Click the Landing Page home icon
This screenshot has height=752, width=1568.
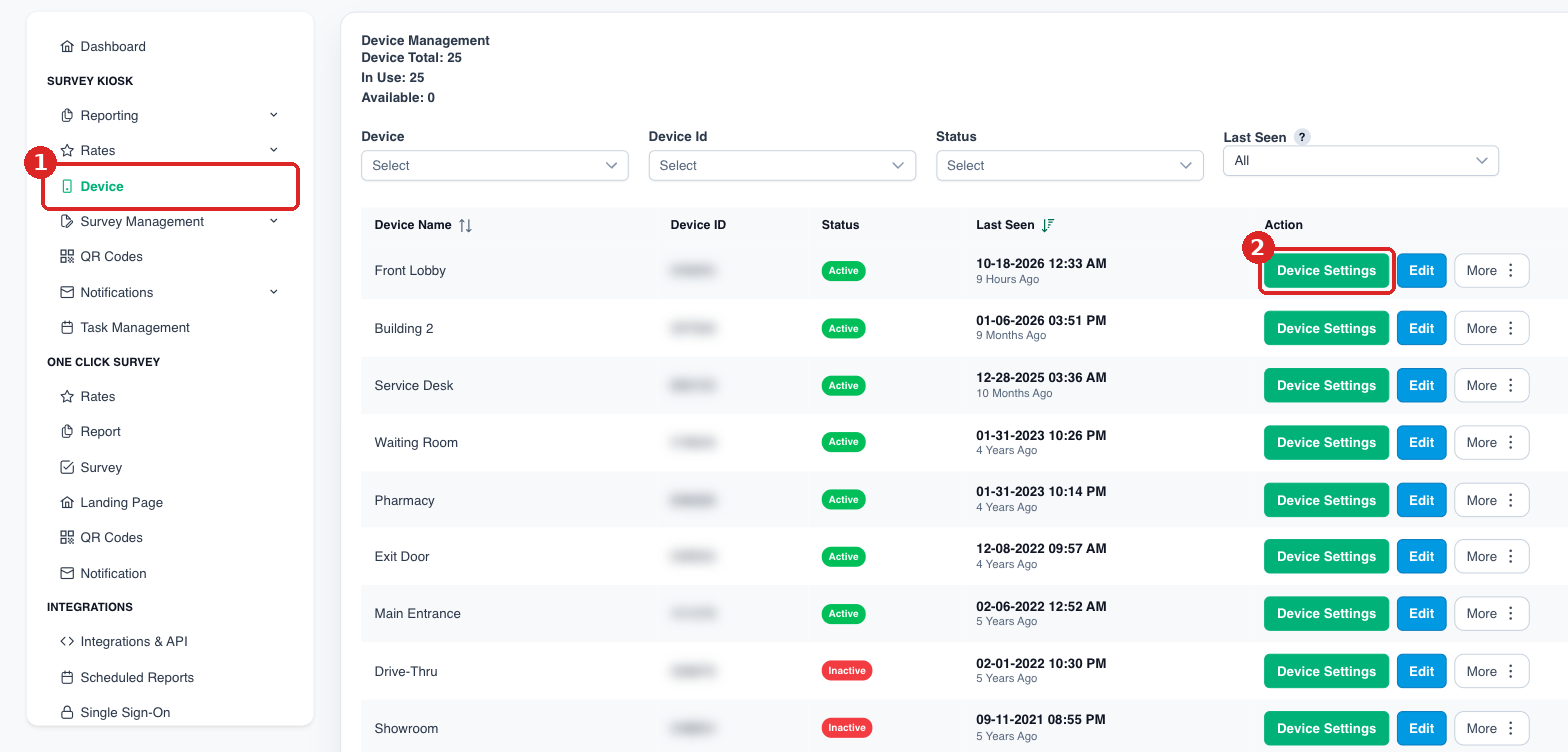pyautogui.click(x=67, y=503)
